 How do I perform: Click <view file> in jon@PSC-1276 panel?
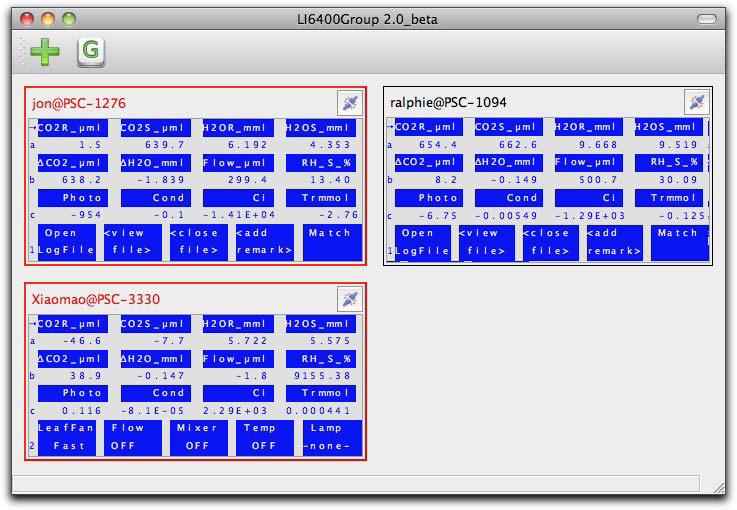[x=133, y=242]
